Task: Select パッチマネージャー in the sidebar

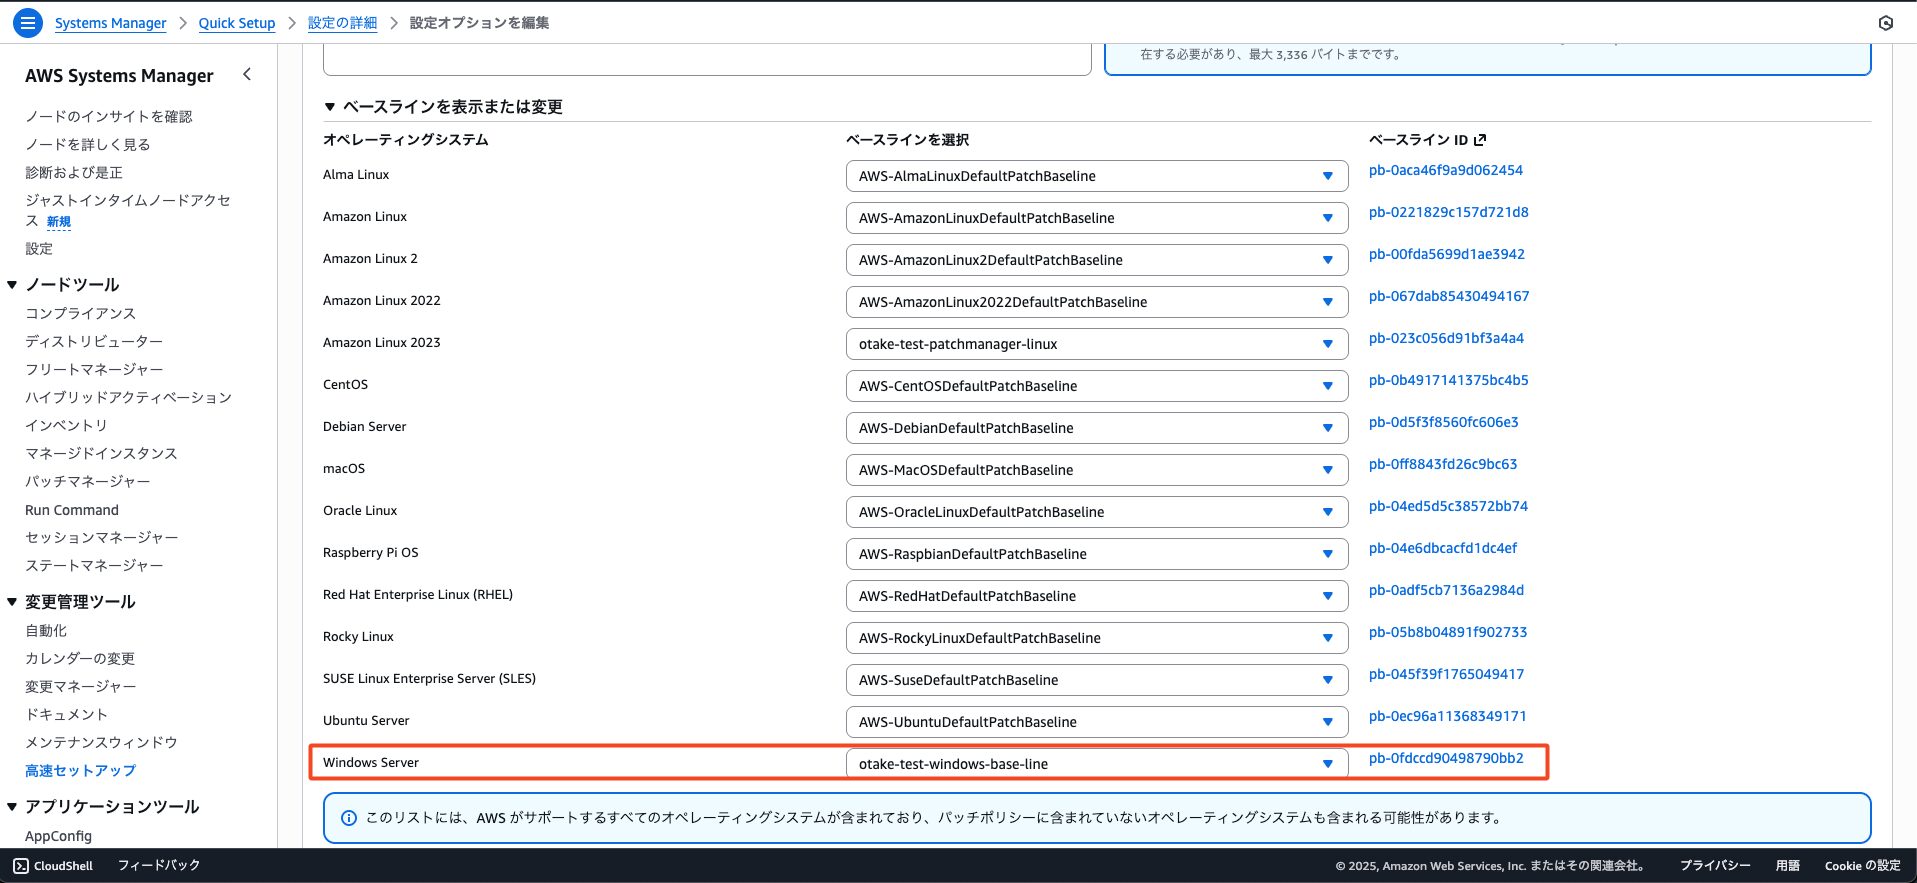Action: [x=87, y=482]
